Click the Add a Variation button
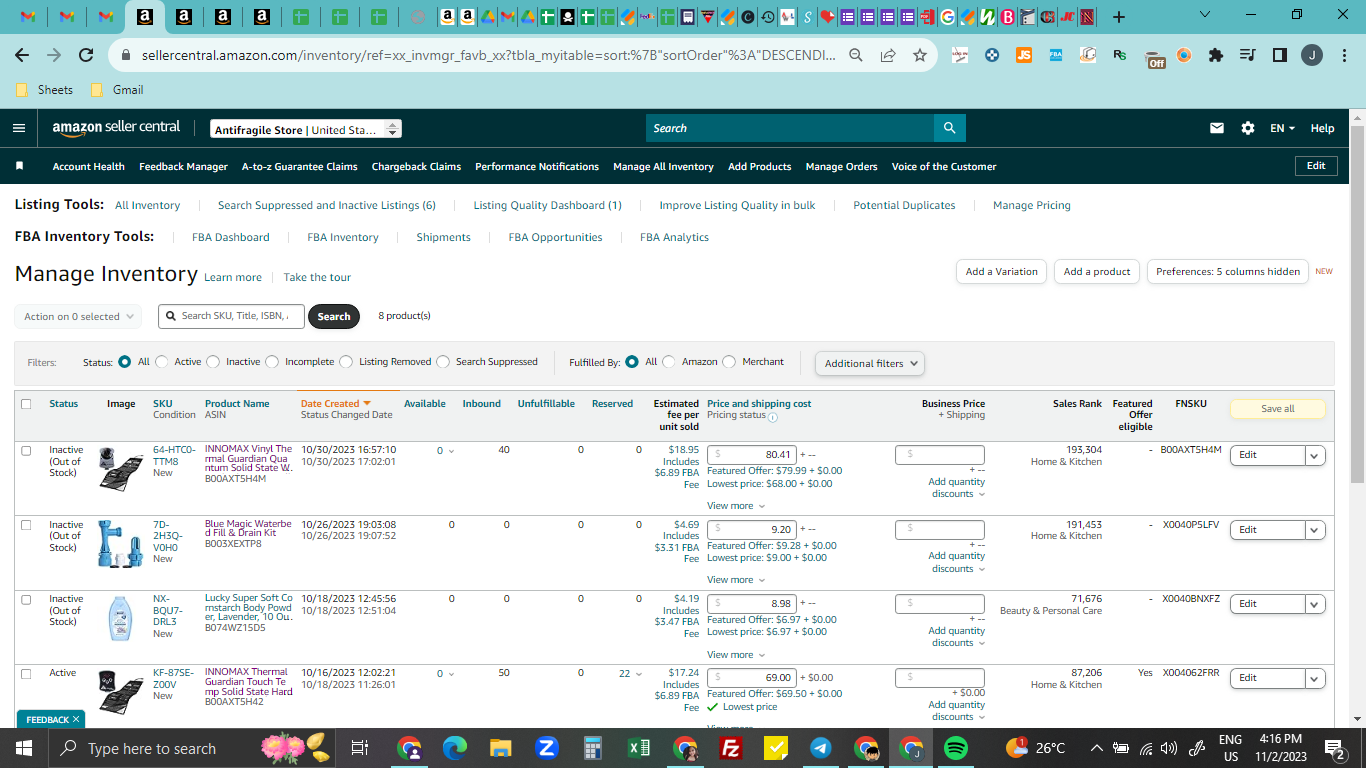 (1001, 271)
